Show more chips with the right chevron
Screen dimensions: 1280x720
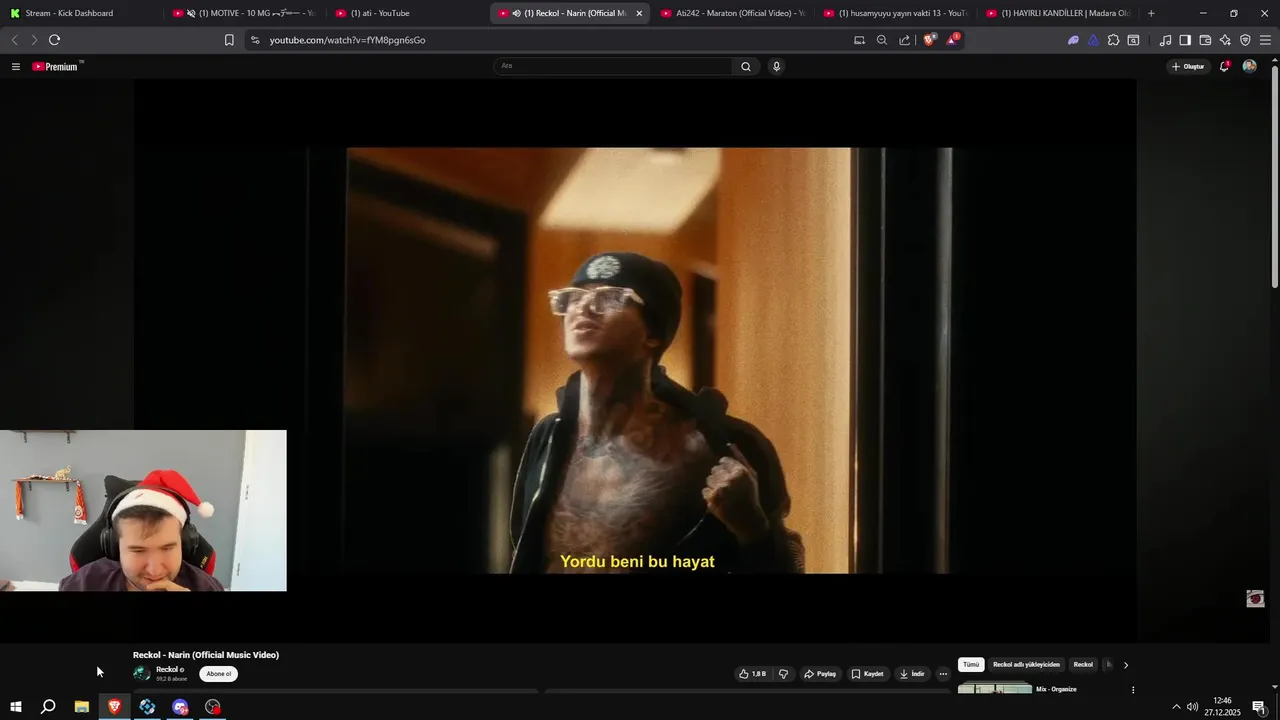[1125, 665]
